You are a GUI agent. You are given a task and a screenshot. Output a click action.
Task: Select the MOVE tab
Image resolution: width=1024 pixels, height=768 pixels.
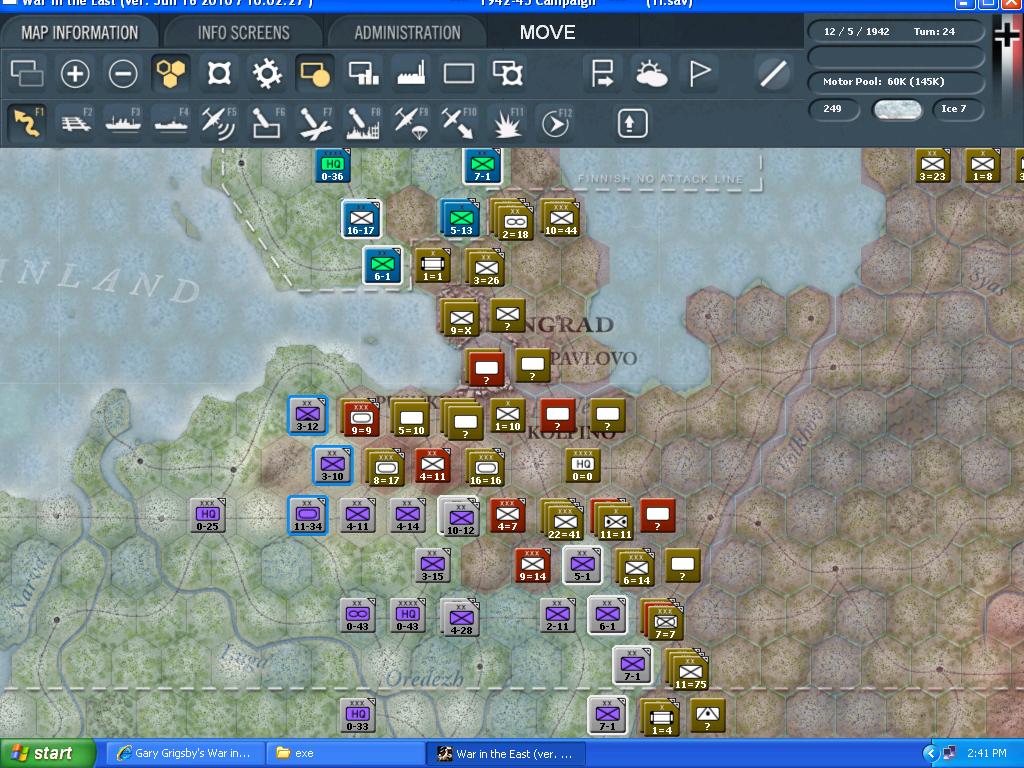point(547,32)
